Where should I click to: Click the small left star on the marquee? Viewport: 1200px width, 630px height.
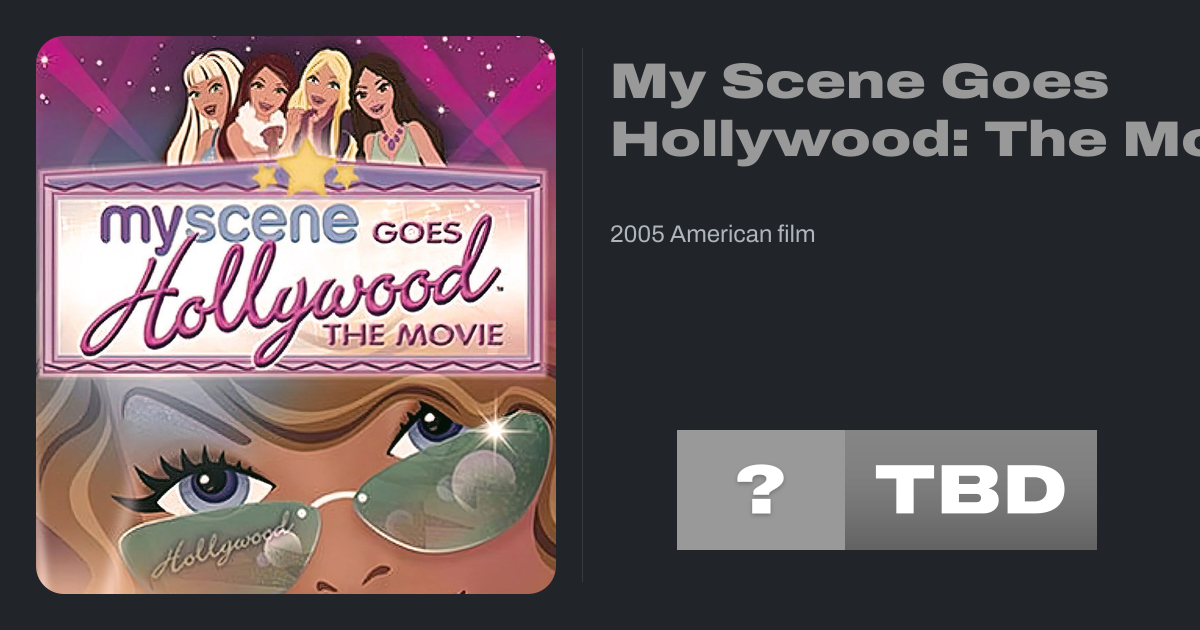pyautogui.click(x=264, y=177)
